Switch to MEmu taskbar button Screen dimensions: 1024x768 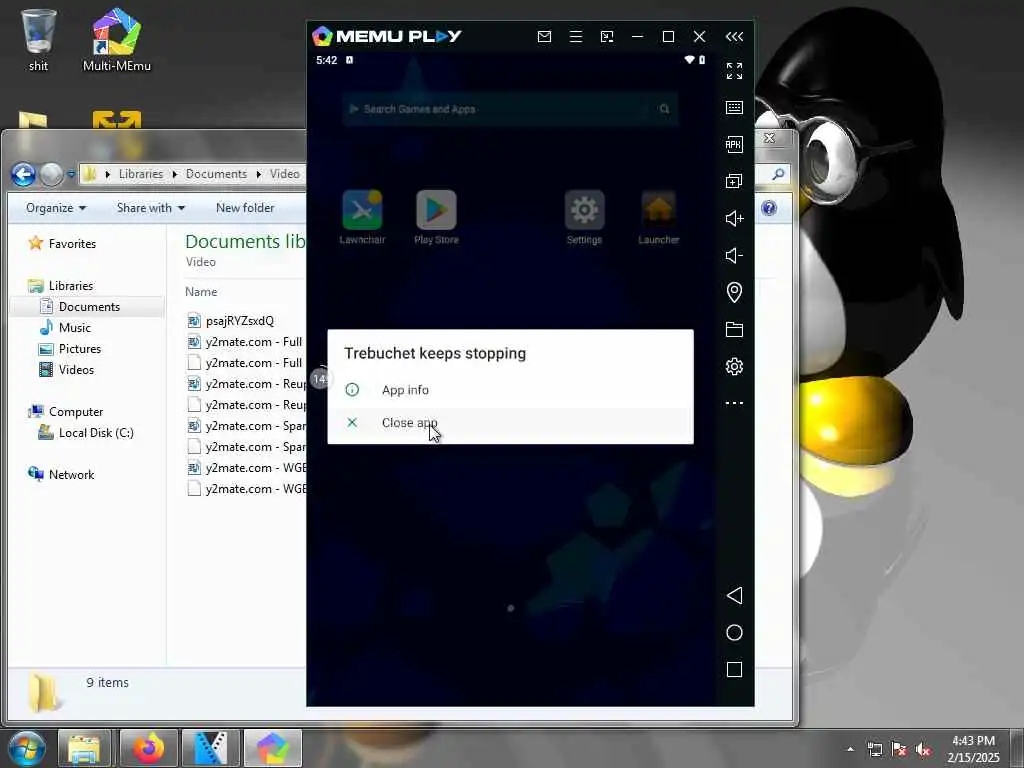[x=272, y=748]
